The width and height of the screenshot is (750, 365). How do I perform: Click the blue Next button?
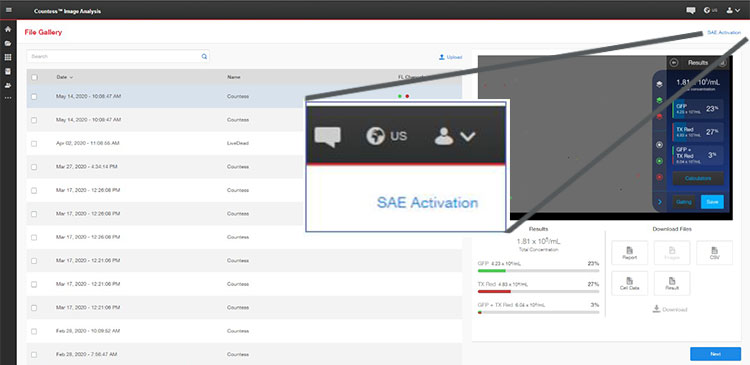point(716,354)
